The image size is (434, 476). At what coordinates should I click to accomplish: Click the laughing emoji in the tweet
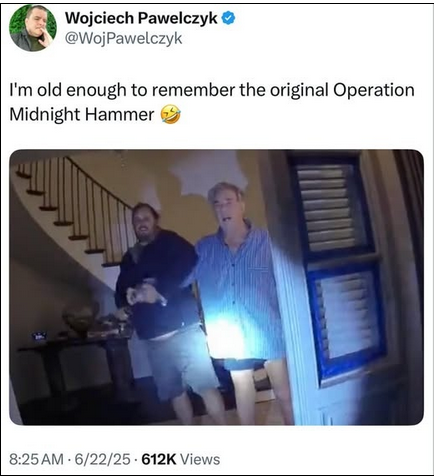(x=170, y=114)
